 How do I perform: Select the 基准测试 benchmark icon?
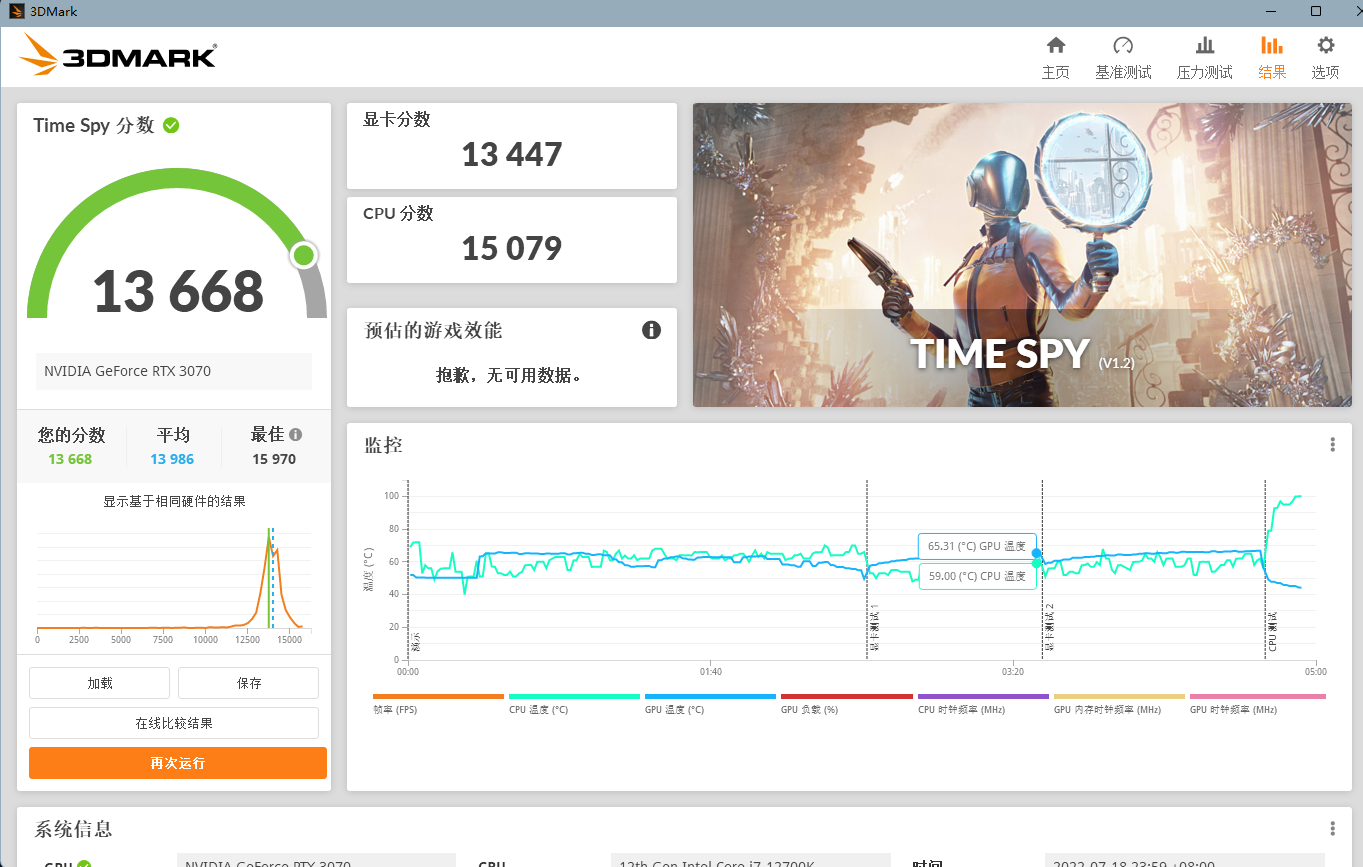[1123, 55]
